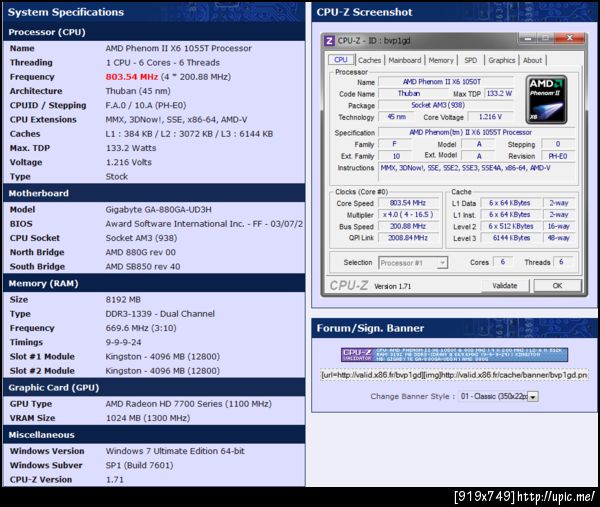The width and height of the screenshot is (600, 507).
Task: Open the About tab in CPU-Z
Action: click(532, 60)
